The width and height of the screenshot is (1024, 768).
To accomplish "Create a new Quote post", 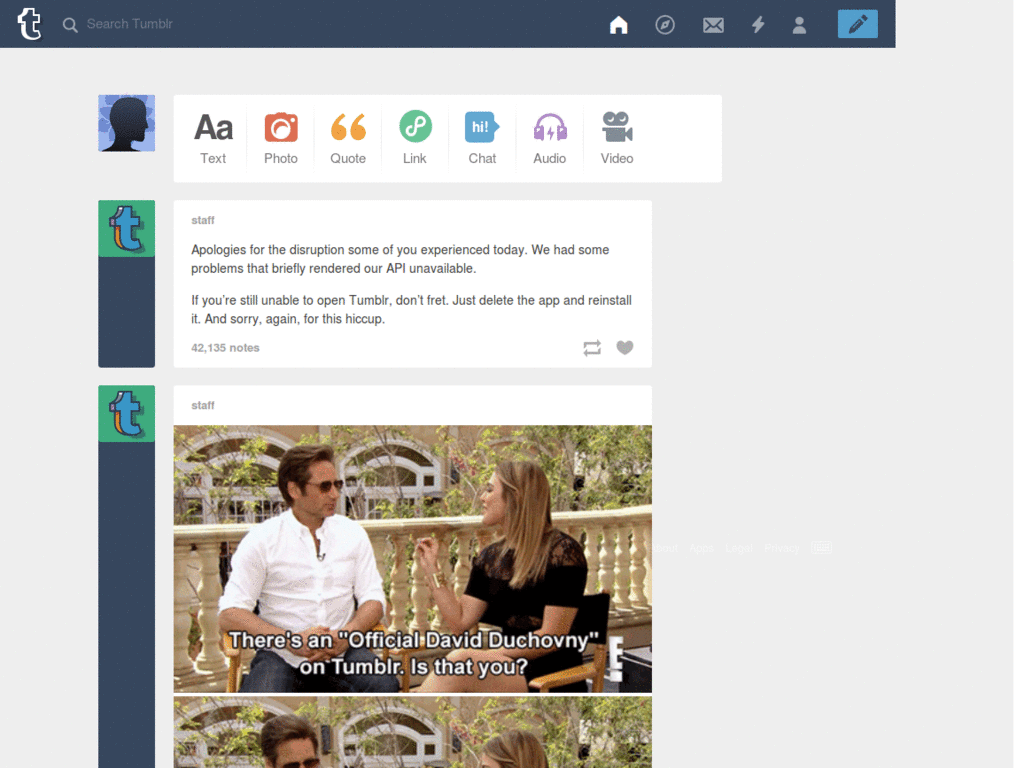I will (x=348, y=138).
